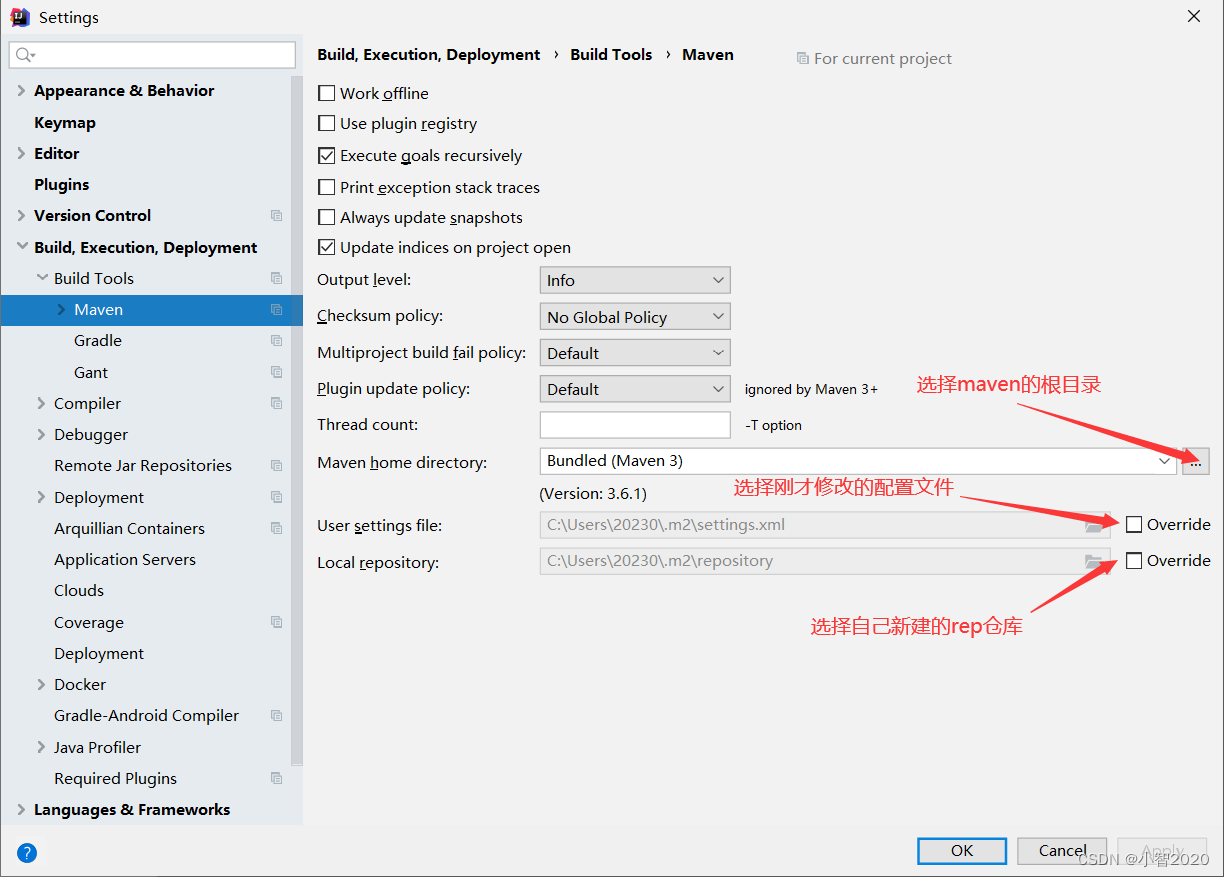Click the OK button
Viewport: 1224px width, 877px height.
pos(962,850)
